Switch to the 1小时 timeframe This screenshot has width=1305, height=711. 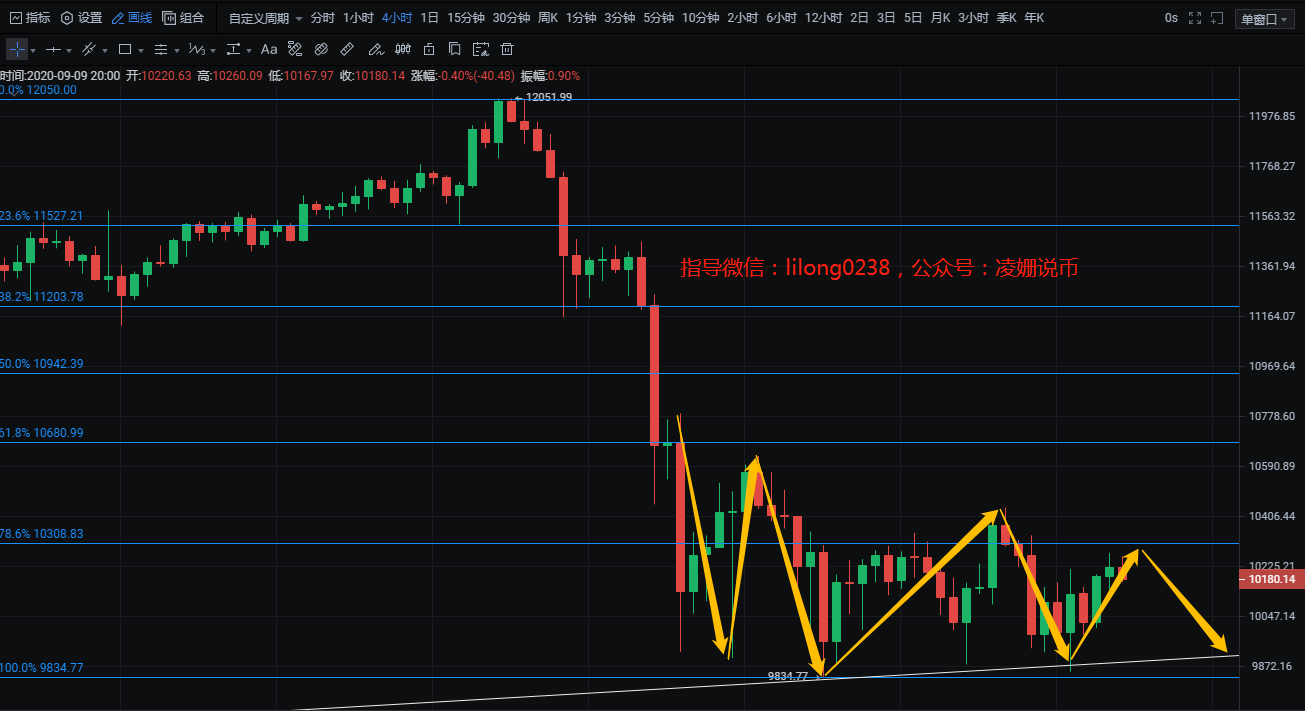[x=358, y=18]
